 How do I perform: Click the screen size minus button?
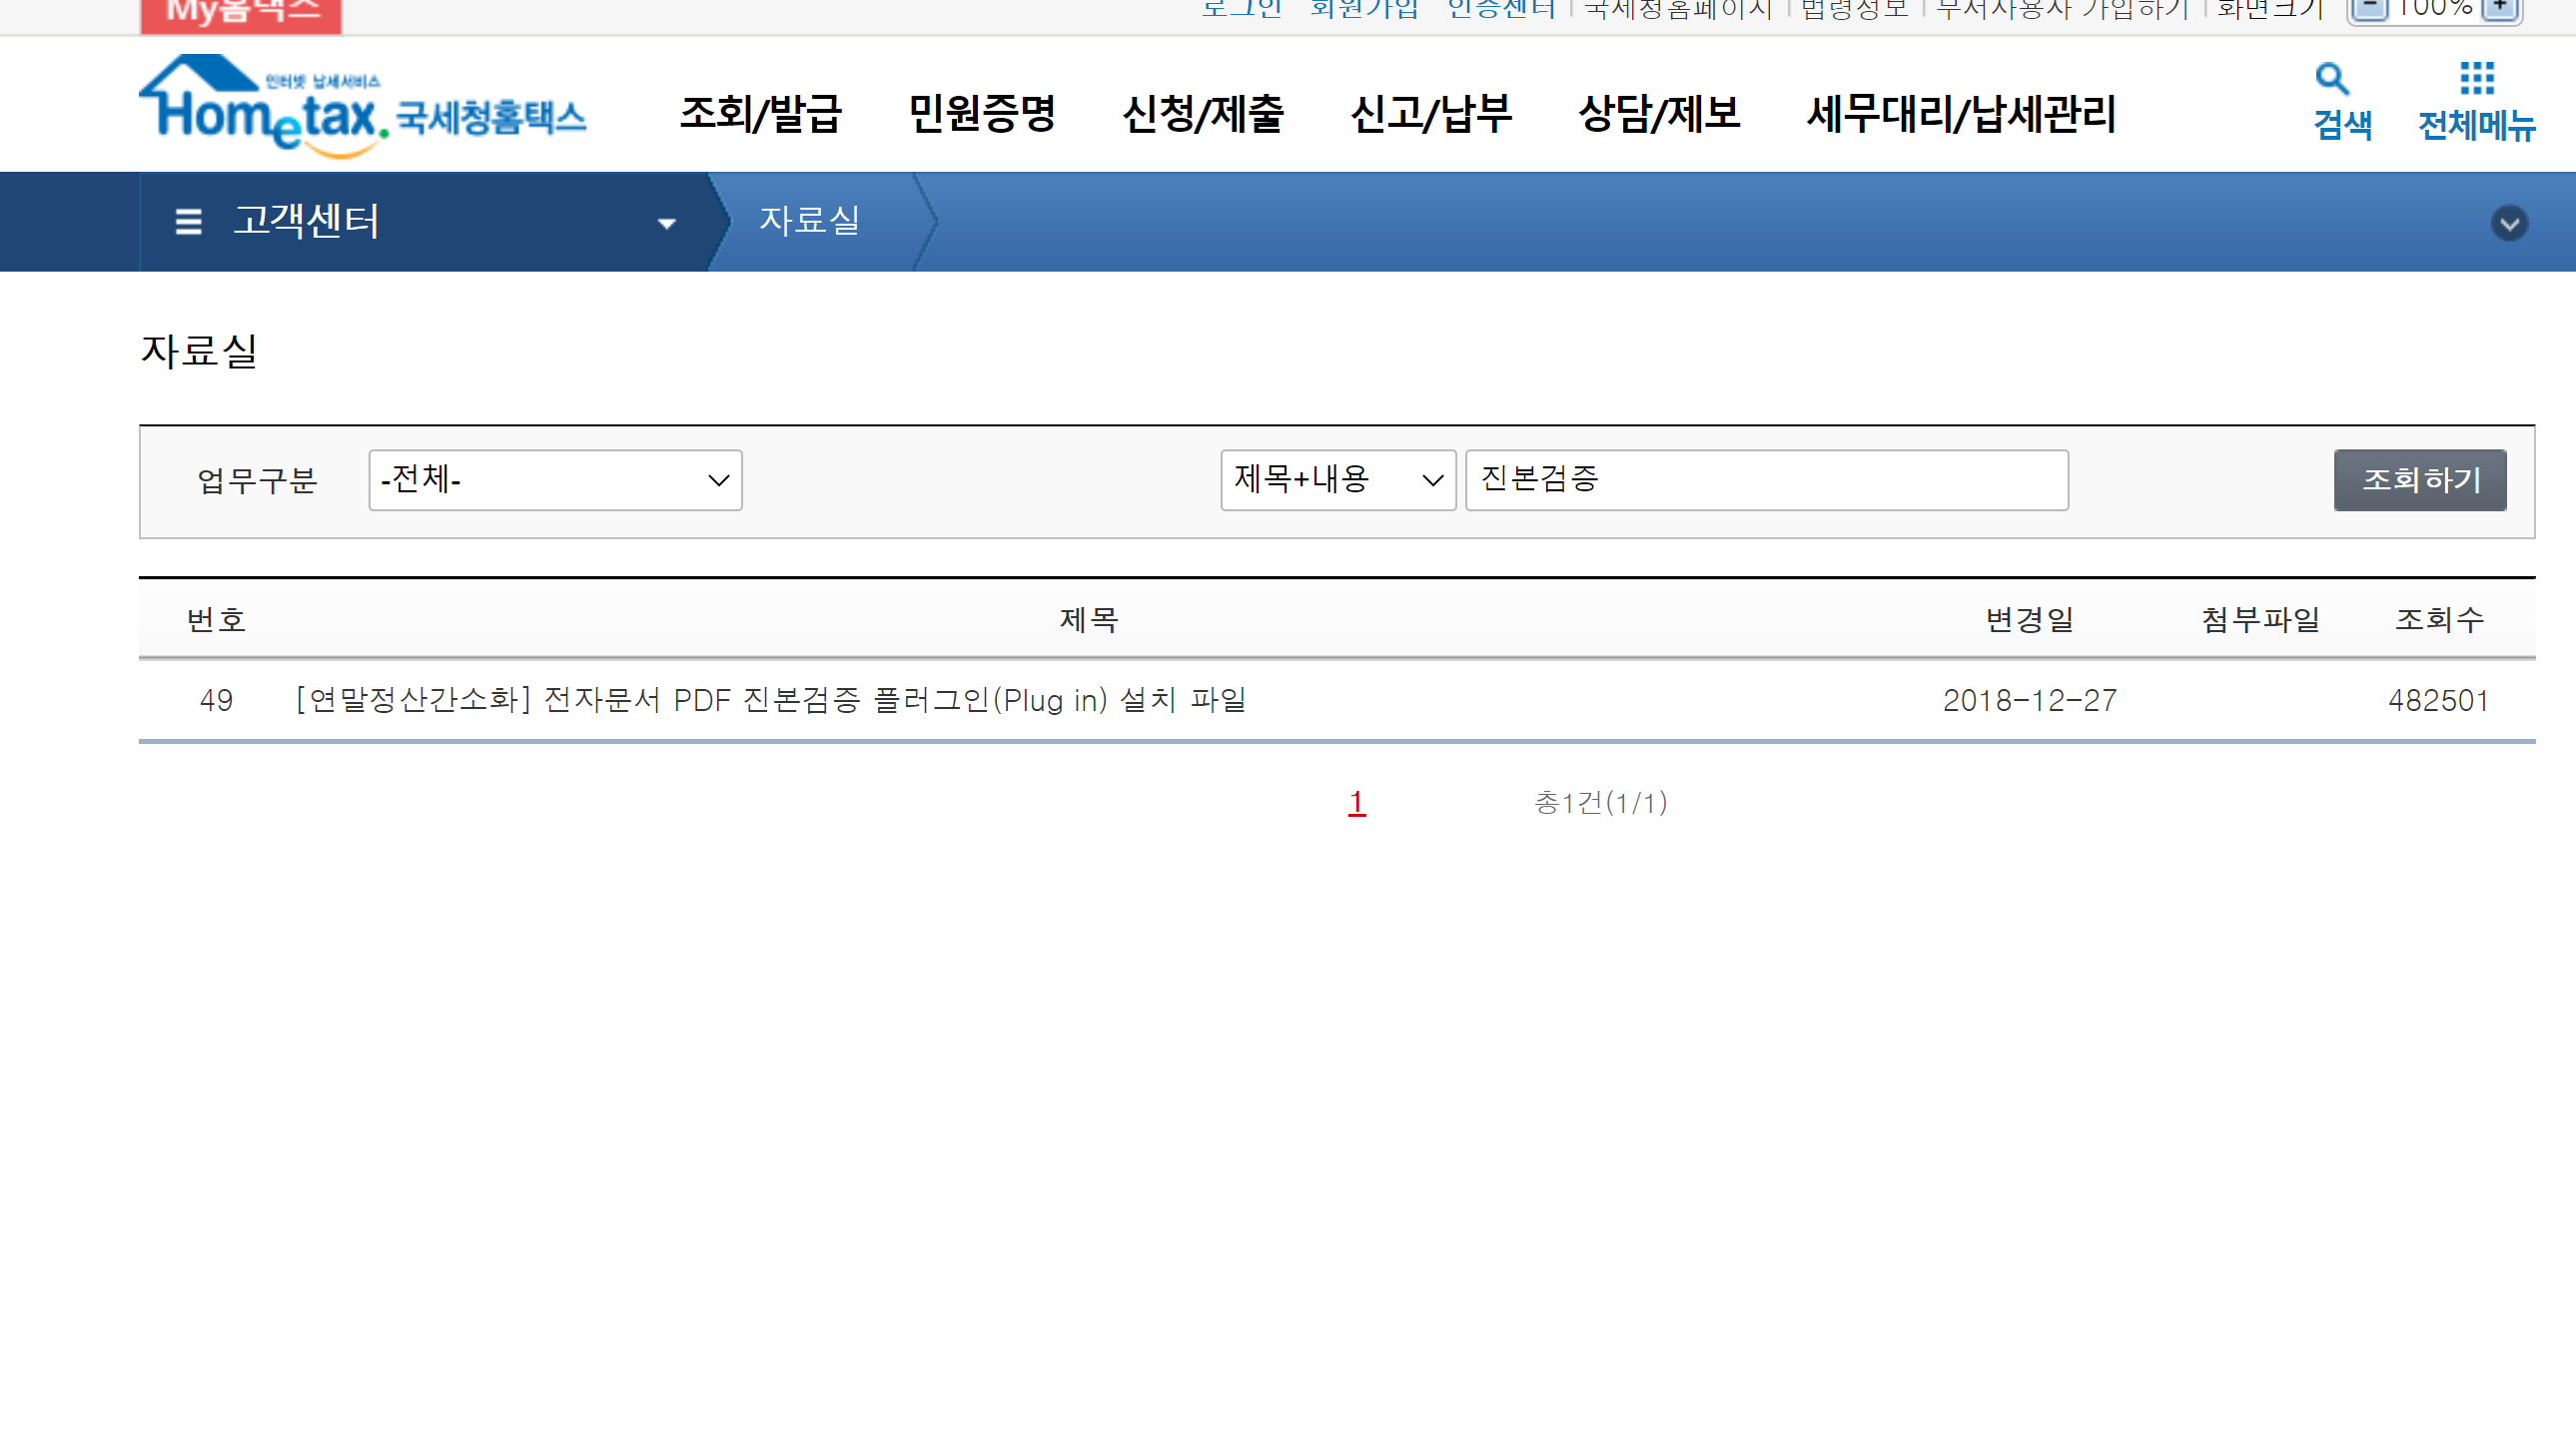pos(2368,7)
